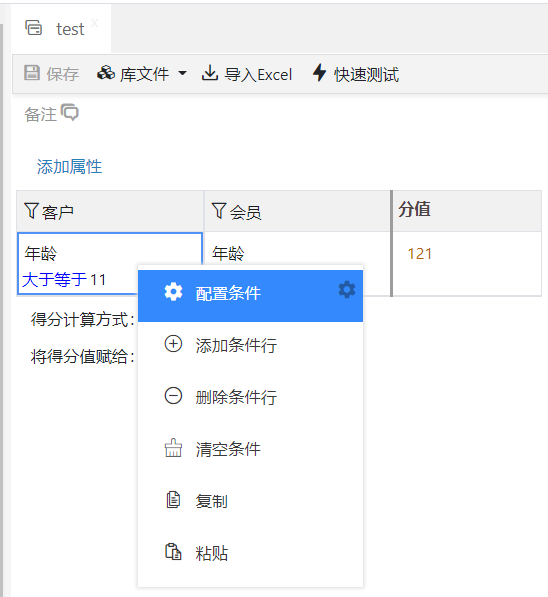Click the save floppy disk icon
This screenshot has width=548, height=597.
[32, 73]
